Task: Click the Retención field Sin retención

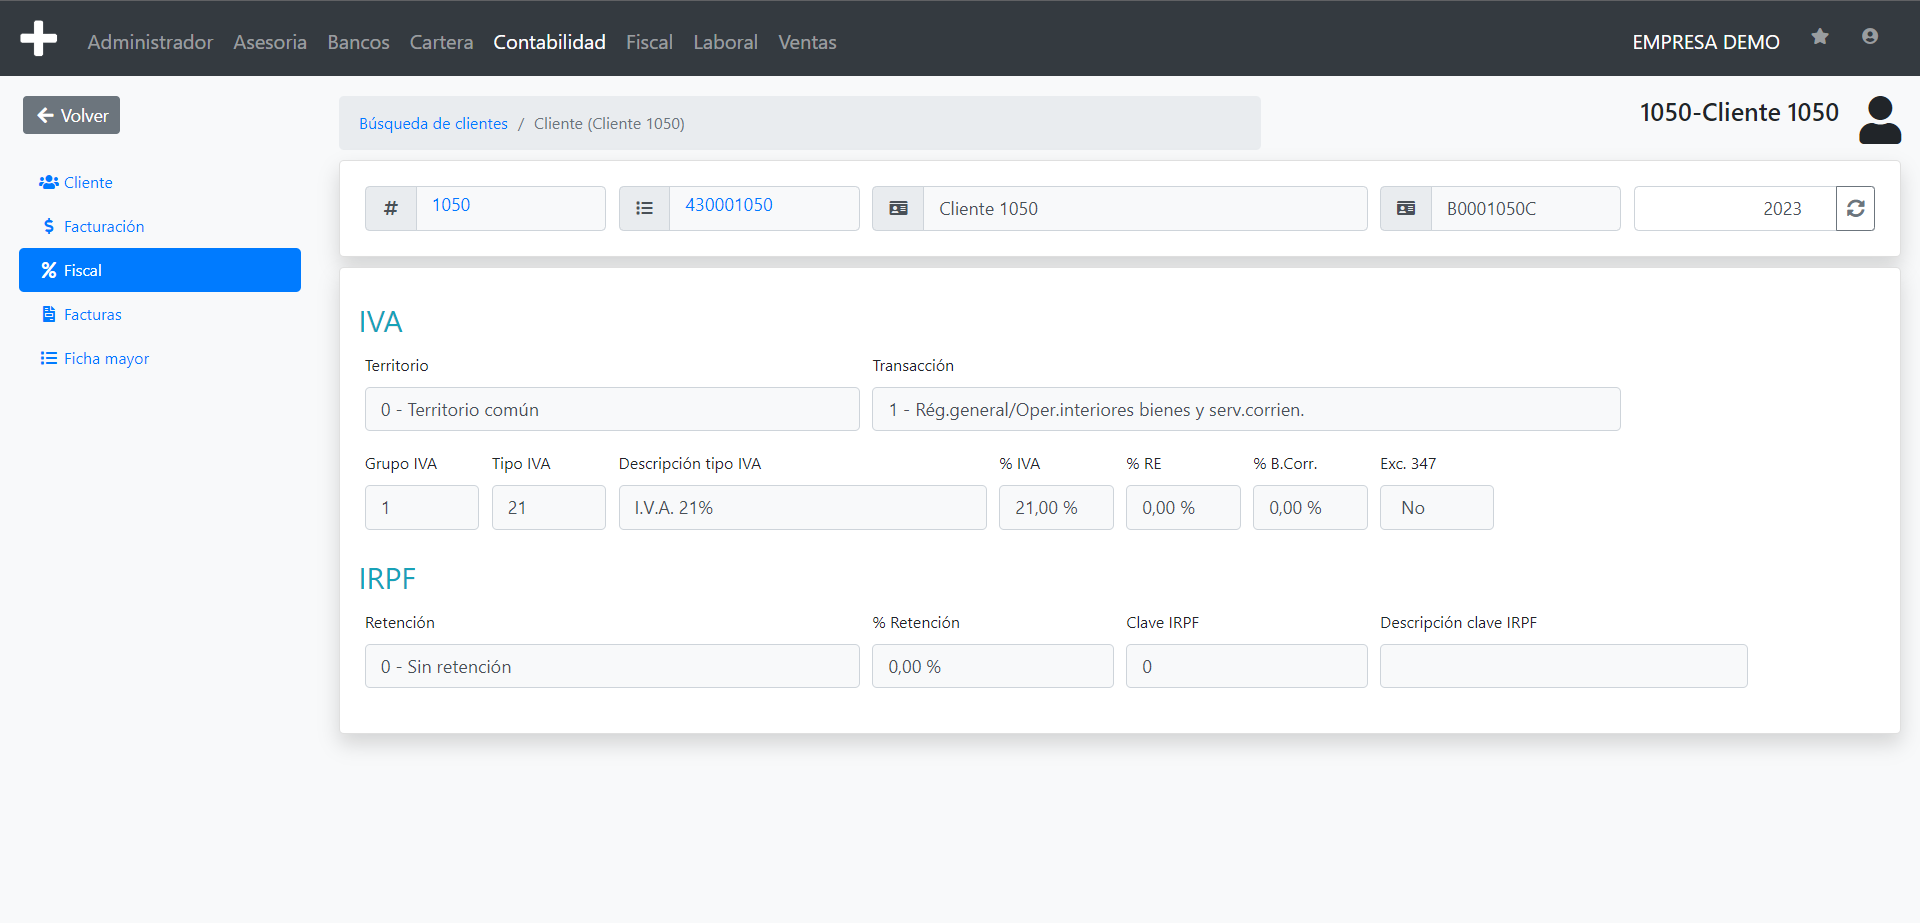Action: click(612, 666)
